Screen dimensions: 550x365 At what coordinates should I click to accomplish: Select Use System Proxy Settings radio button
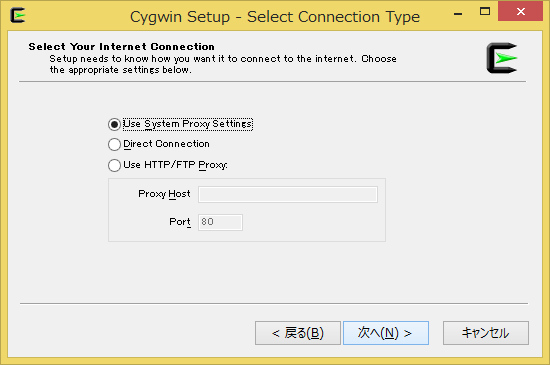(x=114, y=124)
